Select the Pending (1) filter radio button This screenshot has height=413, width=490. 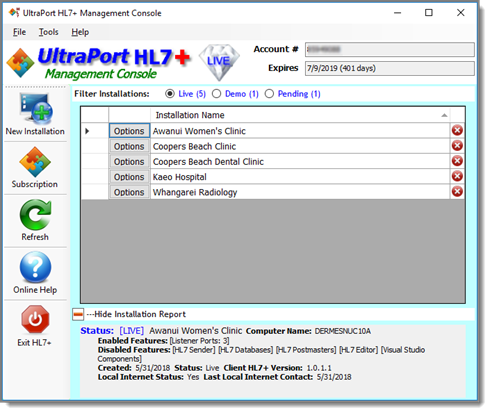pos(269,94)
